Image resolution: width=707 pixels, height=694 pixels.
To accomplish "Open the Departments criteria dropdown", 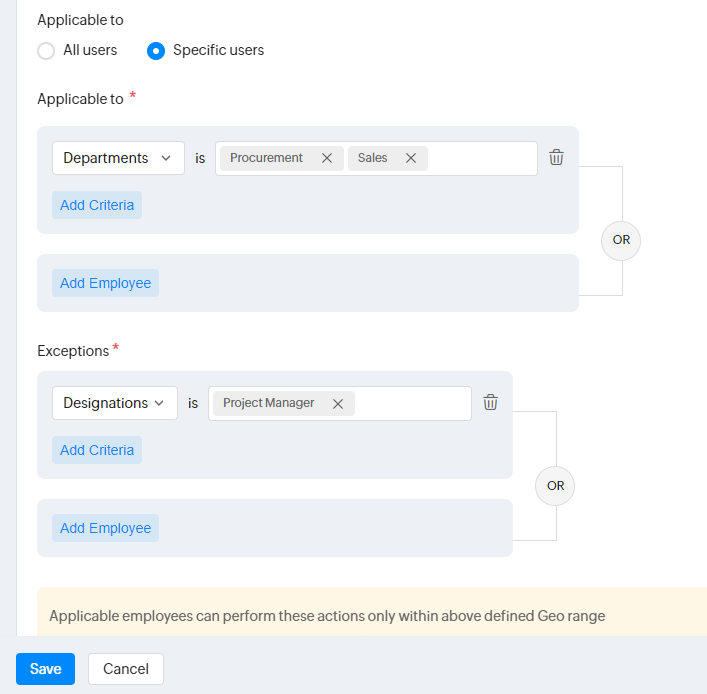I will 118,158.
